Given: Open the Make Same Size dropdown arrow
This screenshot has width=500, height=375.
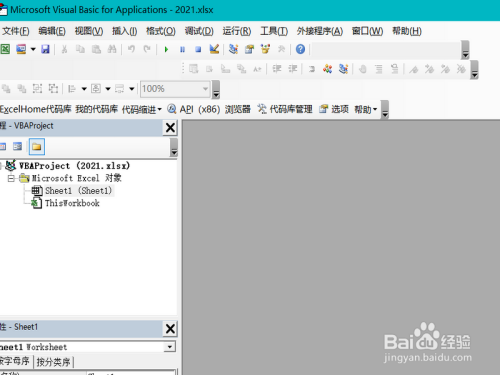Looking at the screenshot, I should click(x=132, y=89).
